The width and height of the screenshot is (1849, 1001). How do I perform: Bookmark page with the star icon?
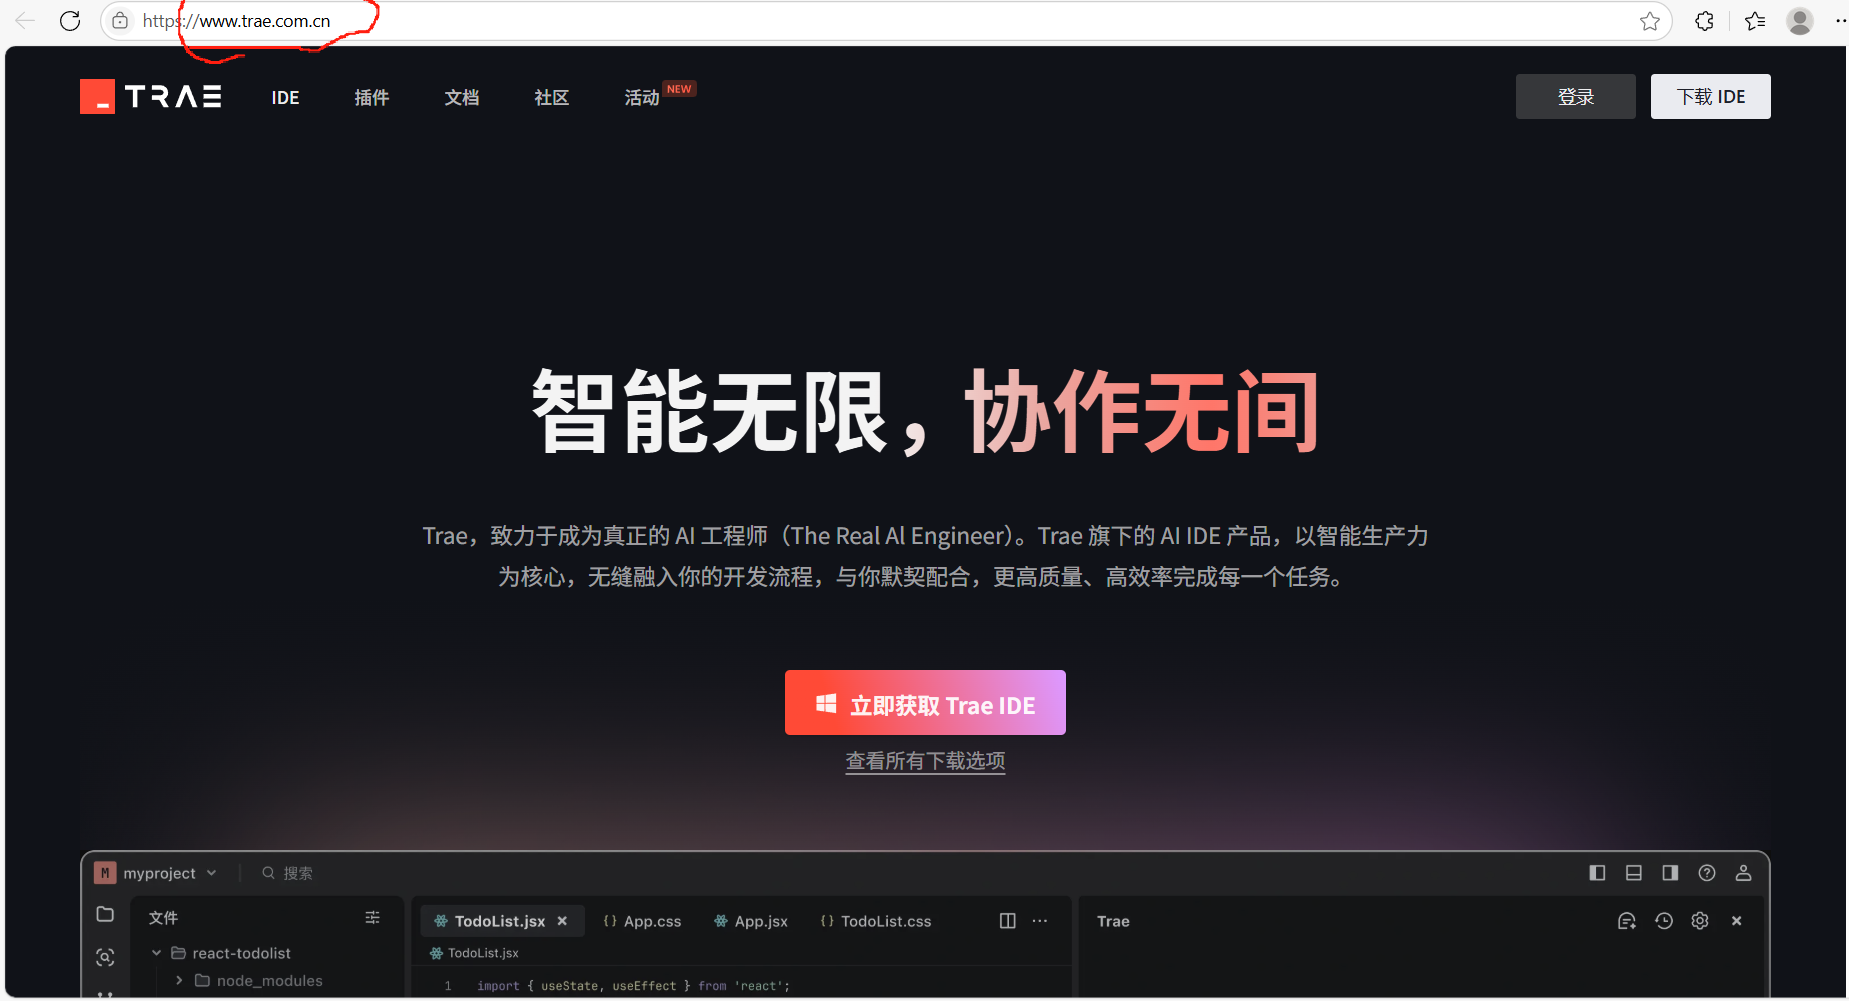tap(1650, 21)
